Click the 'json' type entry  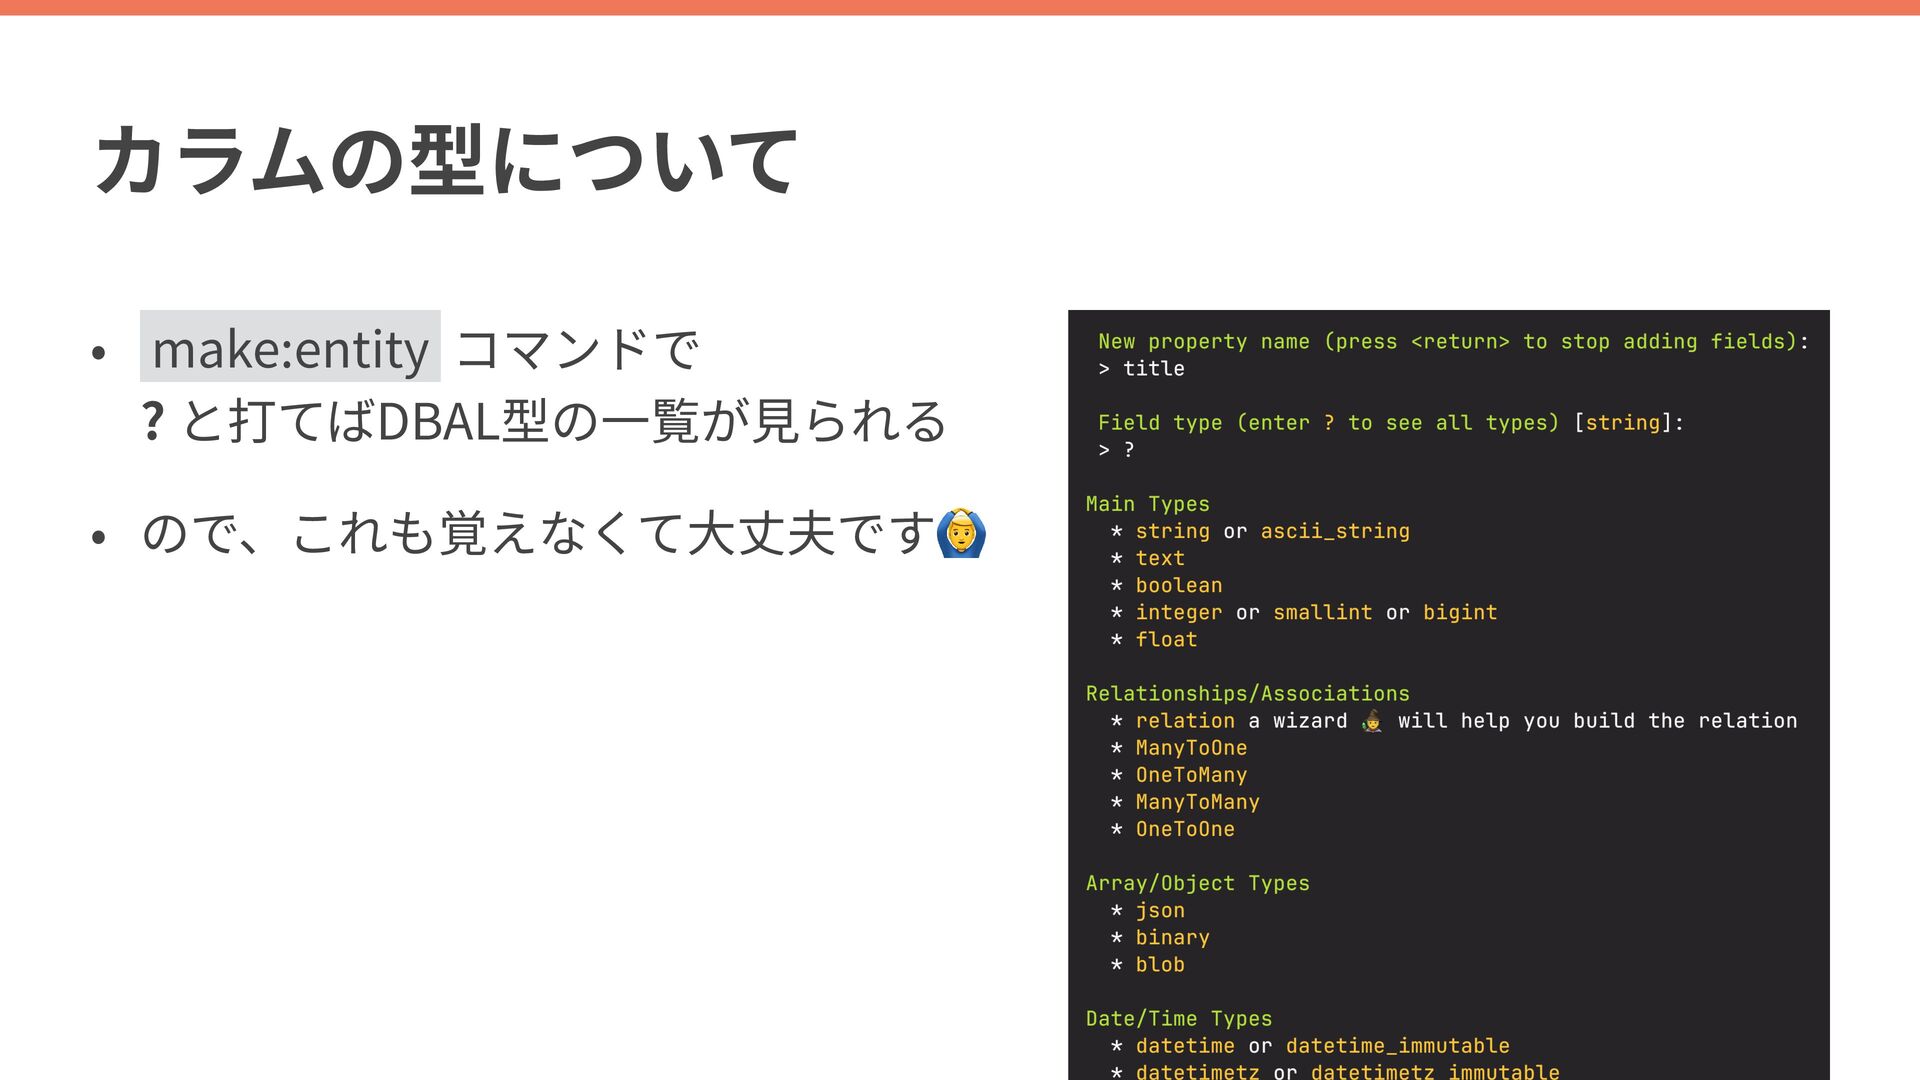point(1159,910)
